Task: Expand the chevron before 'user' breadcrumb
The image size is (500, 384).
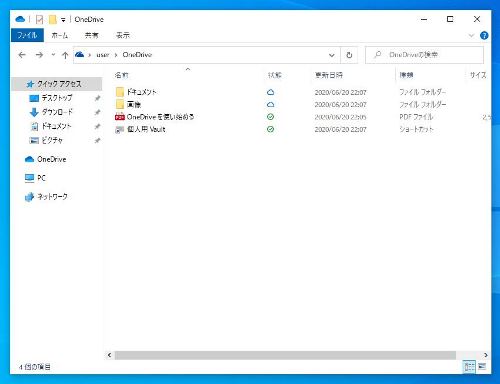Action: pos(90,55)
